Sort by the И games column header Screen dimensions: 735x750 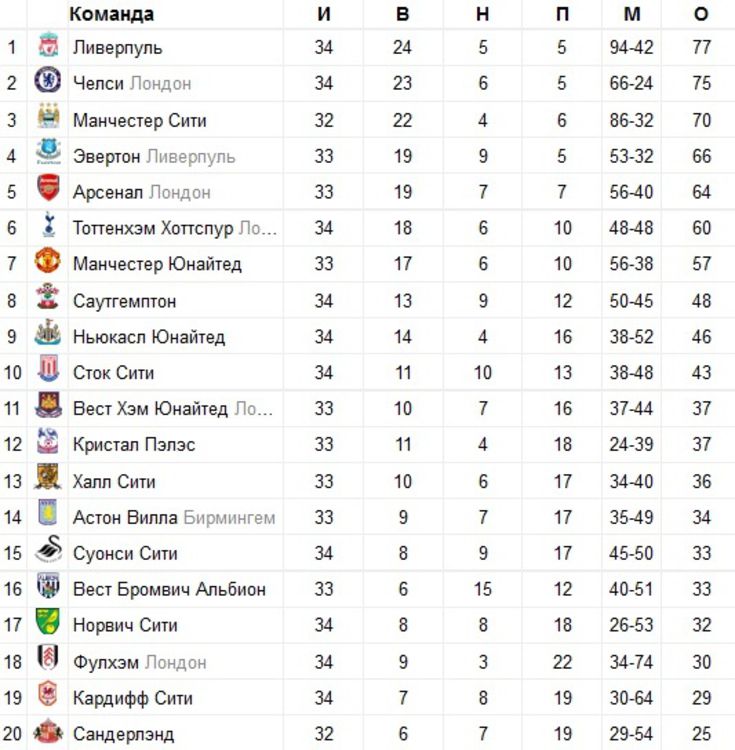pos(324,14)
